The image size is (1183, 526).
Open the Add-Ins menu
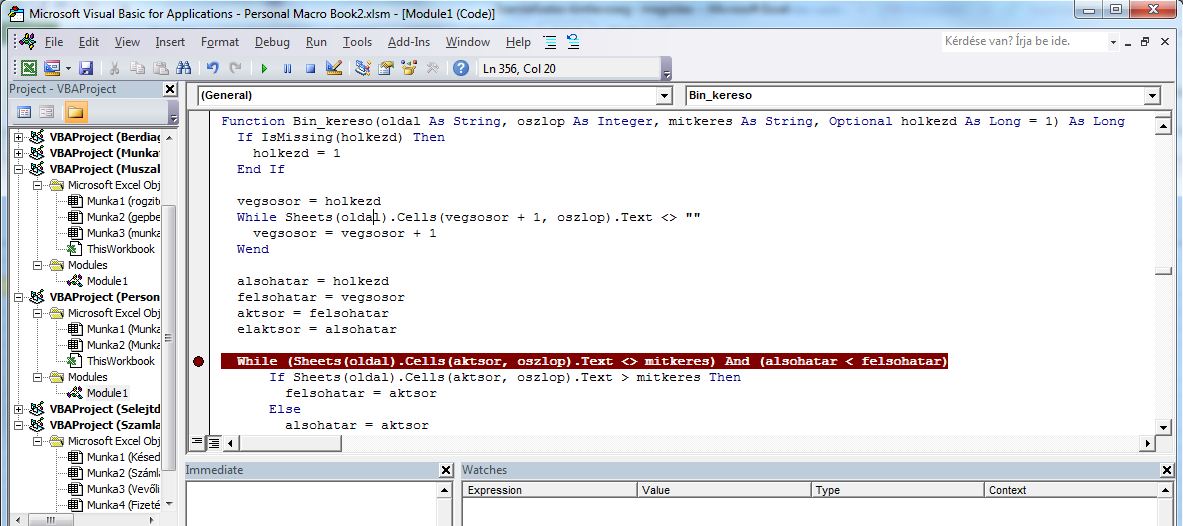(408, 42)
